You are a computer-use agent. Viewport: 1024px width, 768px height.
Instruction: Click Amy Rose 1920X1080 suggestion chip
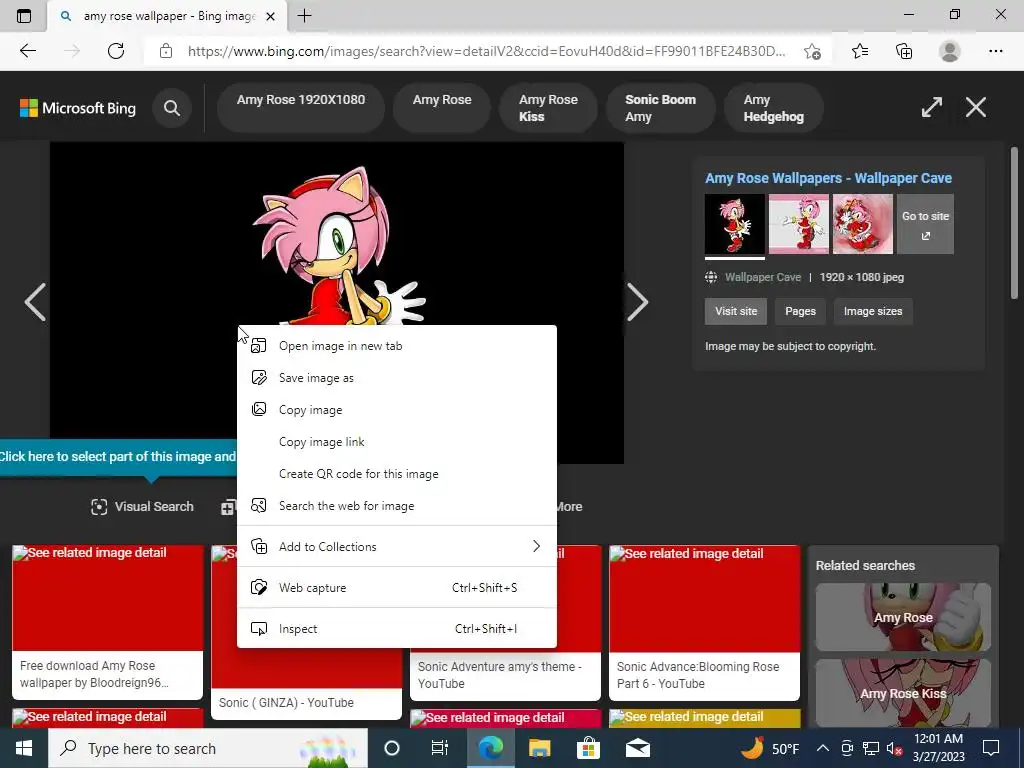pos(301,108)
